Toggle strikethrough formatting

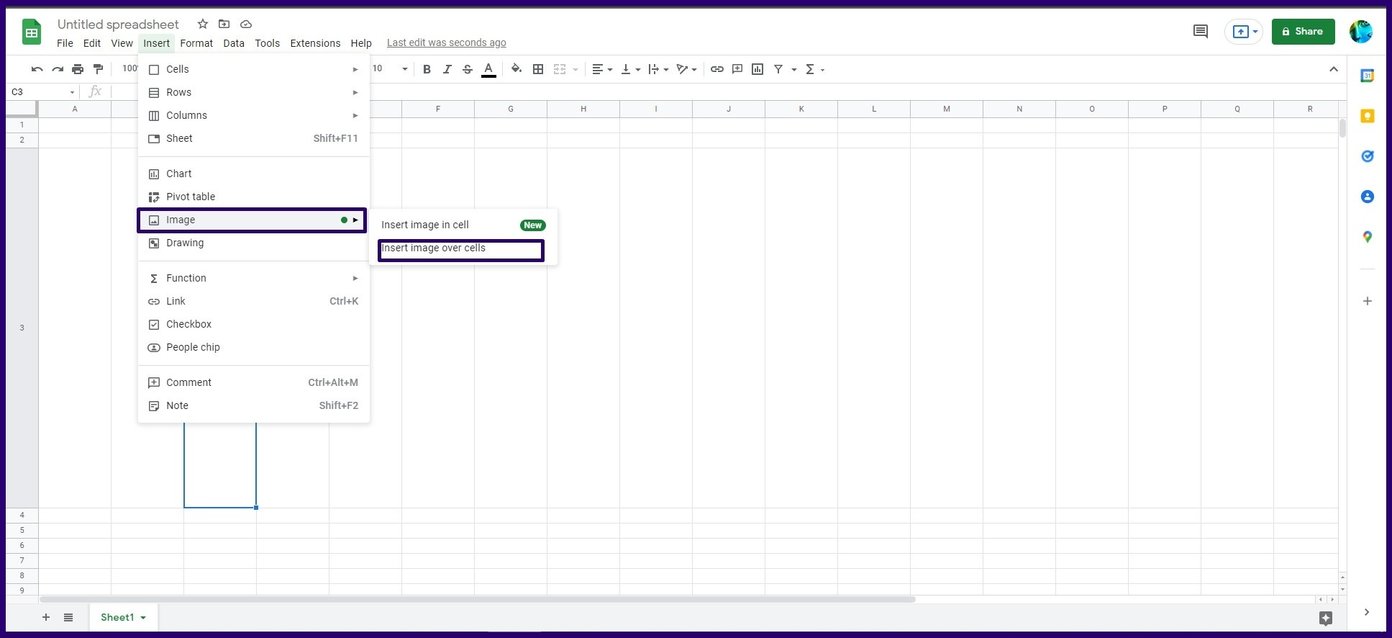[467, 69]
